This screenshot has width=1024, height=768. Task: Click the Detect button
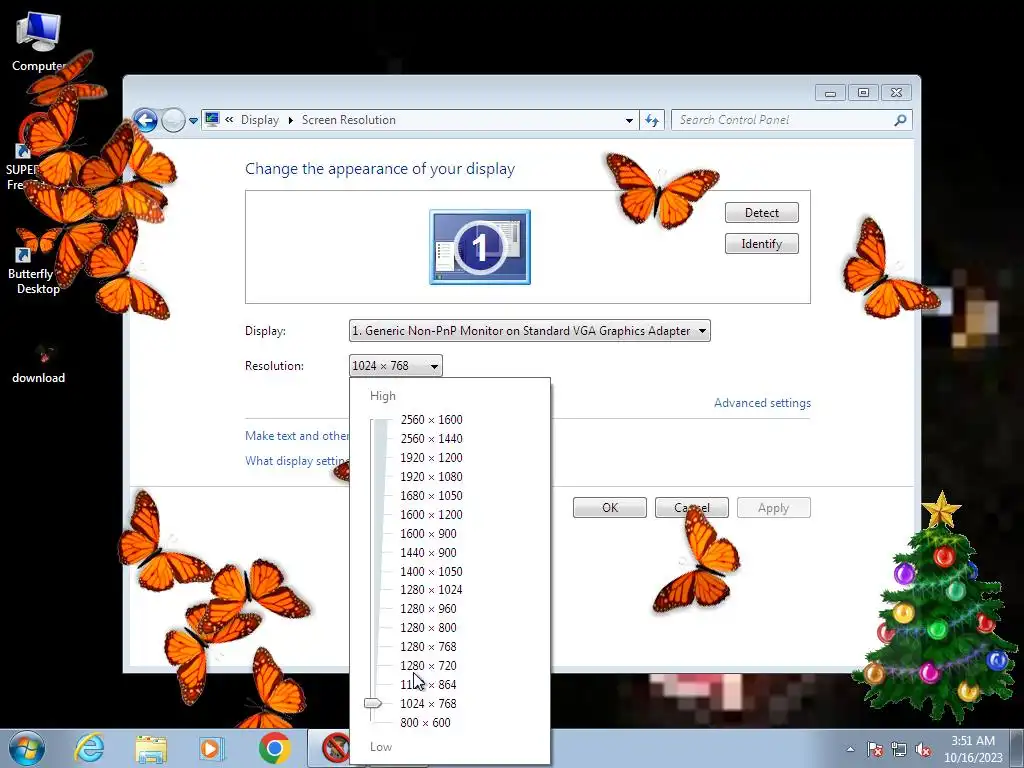(x=761, y=212)
